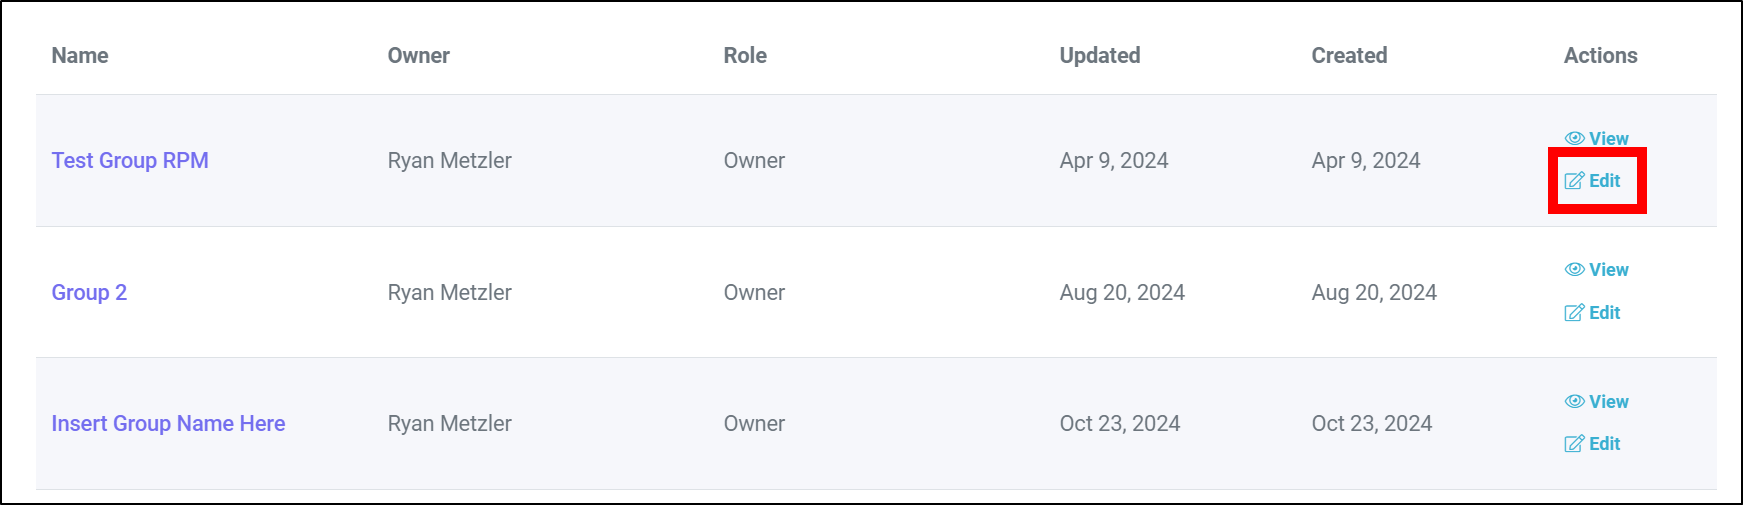Image resolution: width=1743 pixels, height=505 pixels.
Task: Click the eye icon for Insert Group Name Here
Action: tap(1574, 402)
